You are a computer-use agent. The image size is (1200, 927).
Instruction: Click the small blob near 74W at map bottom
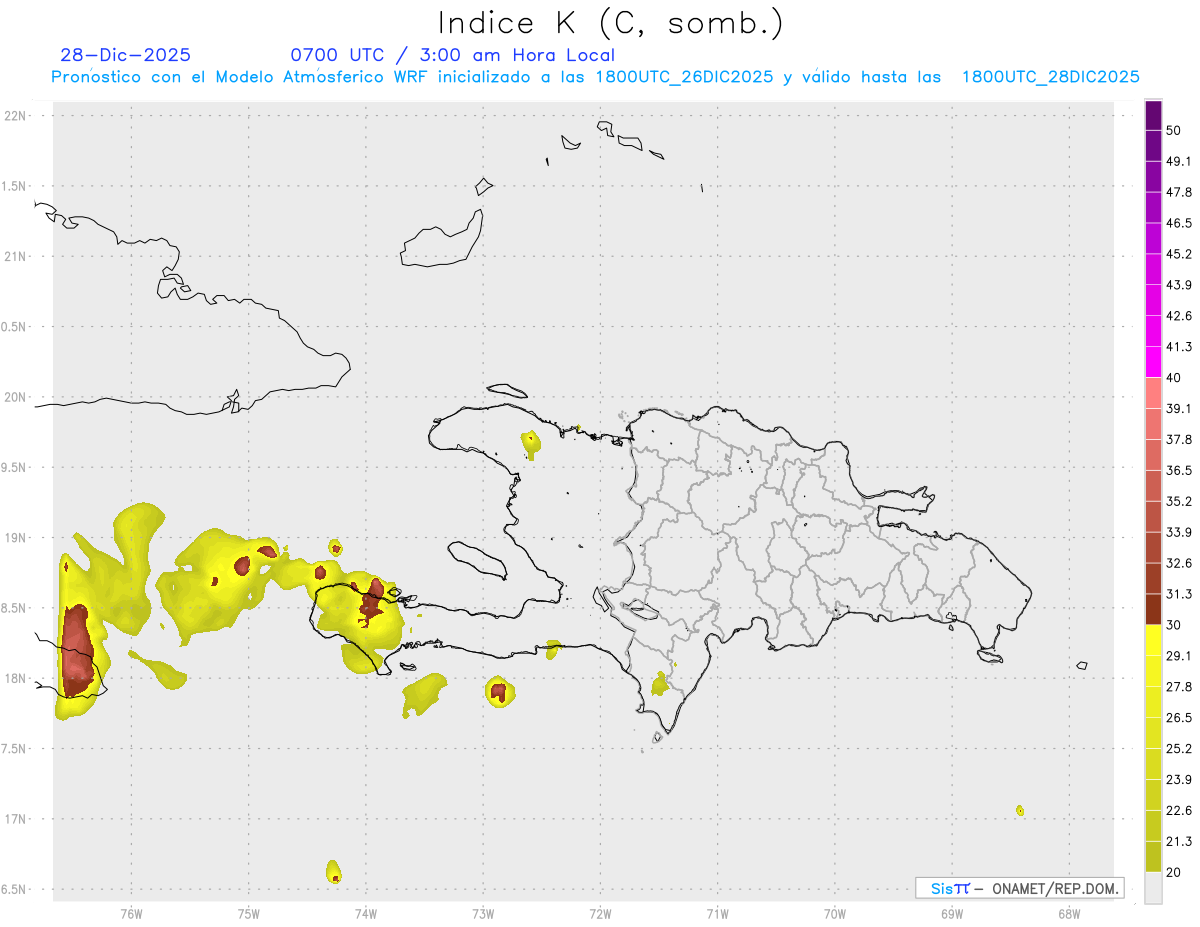click(x=334, y=871)
